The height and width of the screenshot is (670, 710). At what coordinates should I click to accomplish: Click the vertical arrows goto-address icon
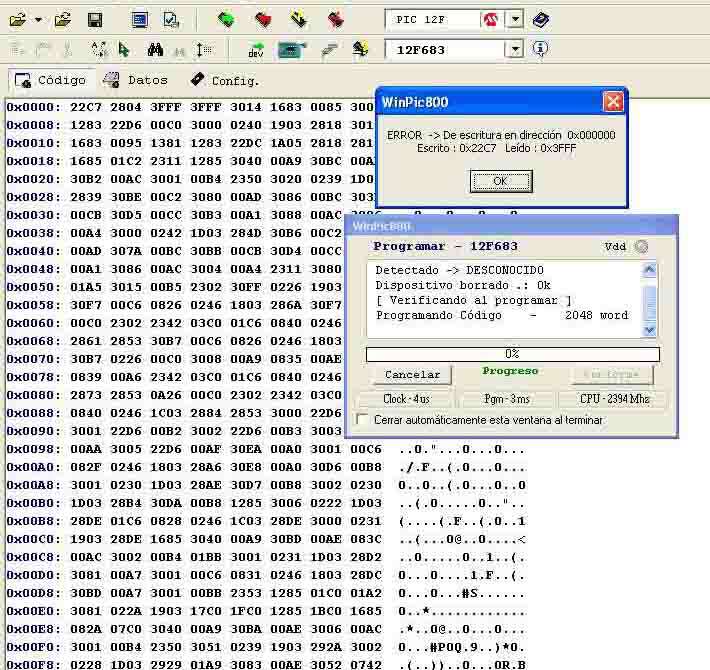pyautogui.click(x=203, y=49)
